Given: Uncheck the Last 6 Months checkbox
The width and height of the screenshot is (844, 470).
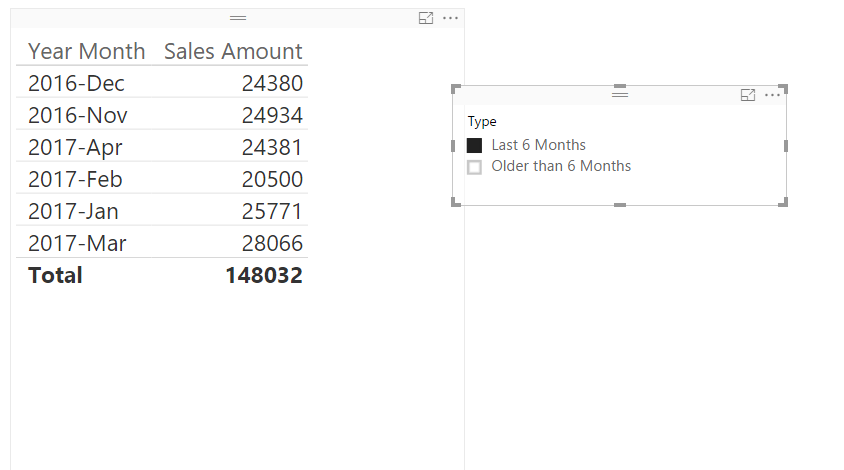Looking at the screenshot, I should click(474, 145).
